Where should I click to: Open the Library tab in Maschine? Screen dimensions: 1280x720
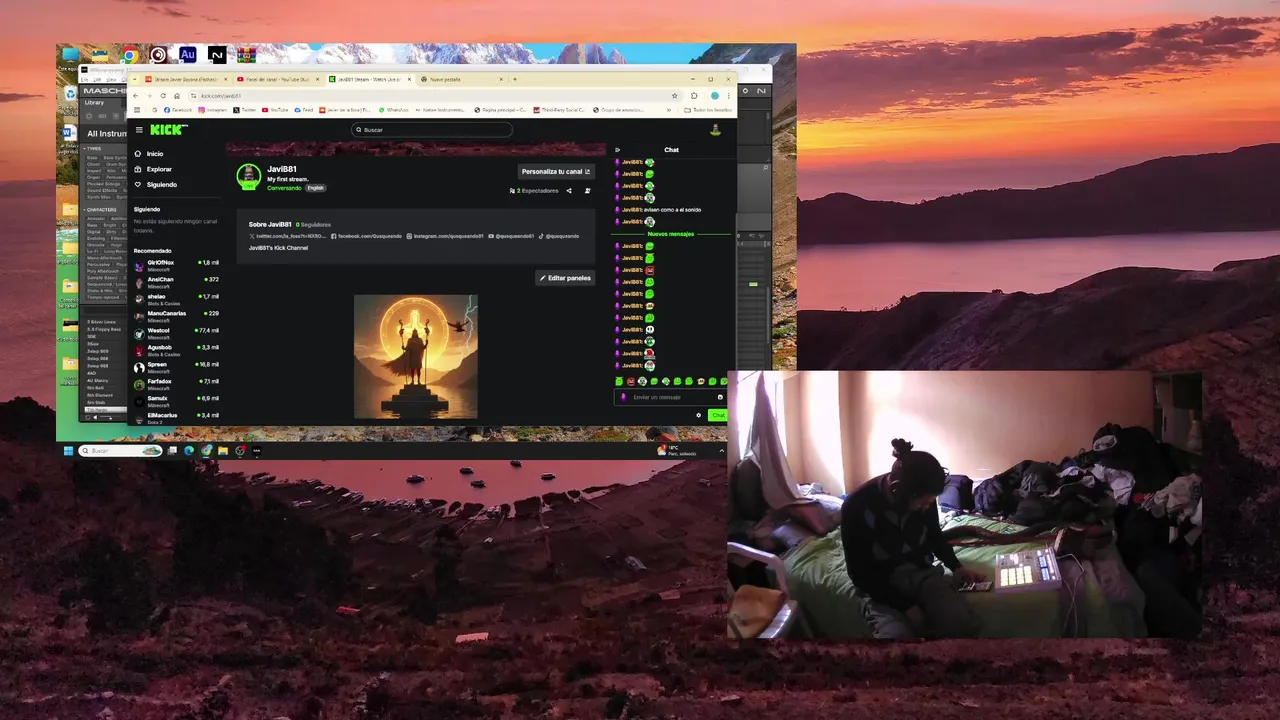[x=94, y=102]
